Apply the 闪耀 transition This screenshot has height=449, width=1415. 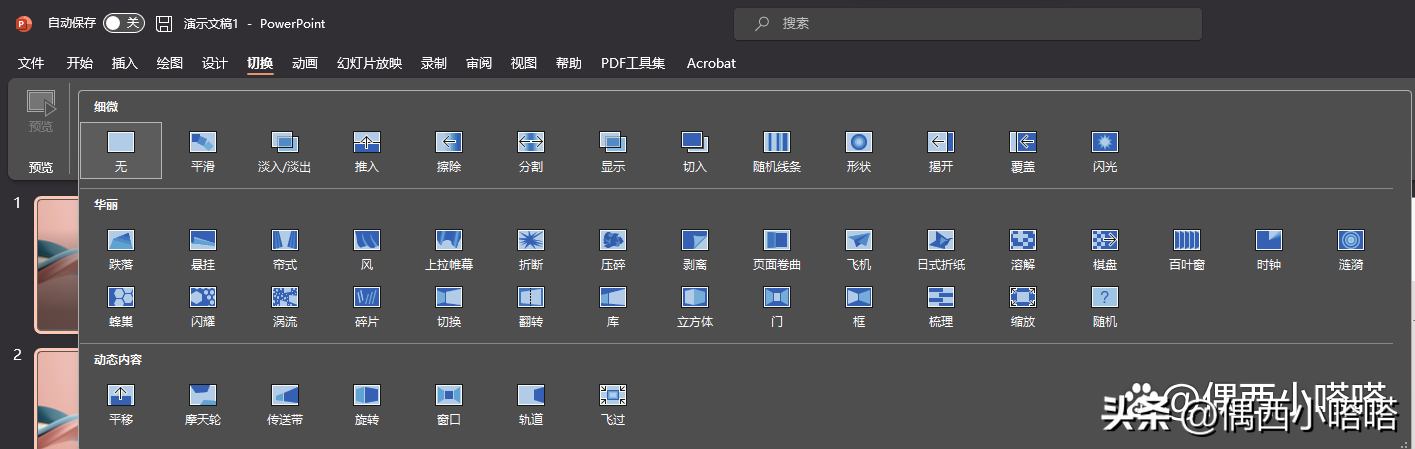pyautogui.click(x=203, y=307)
